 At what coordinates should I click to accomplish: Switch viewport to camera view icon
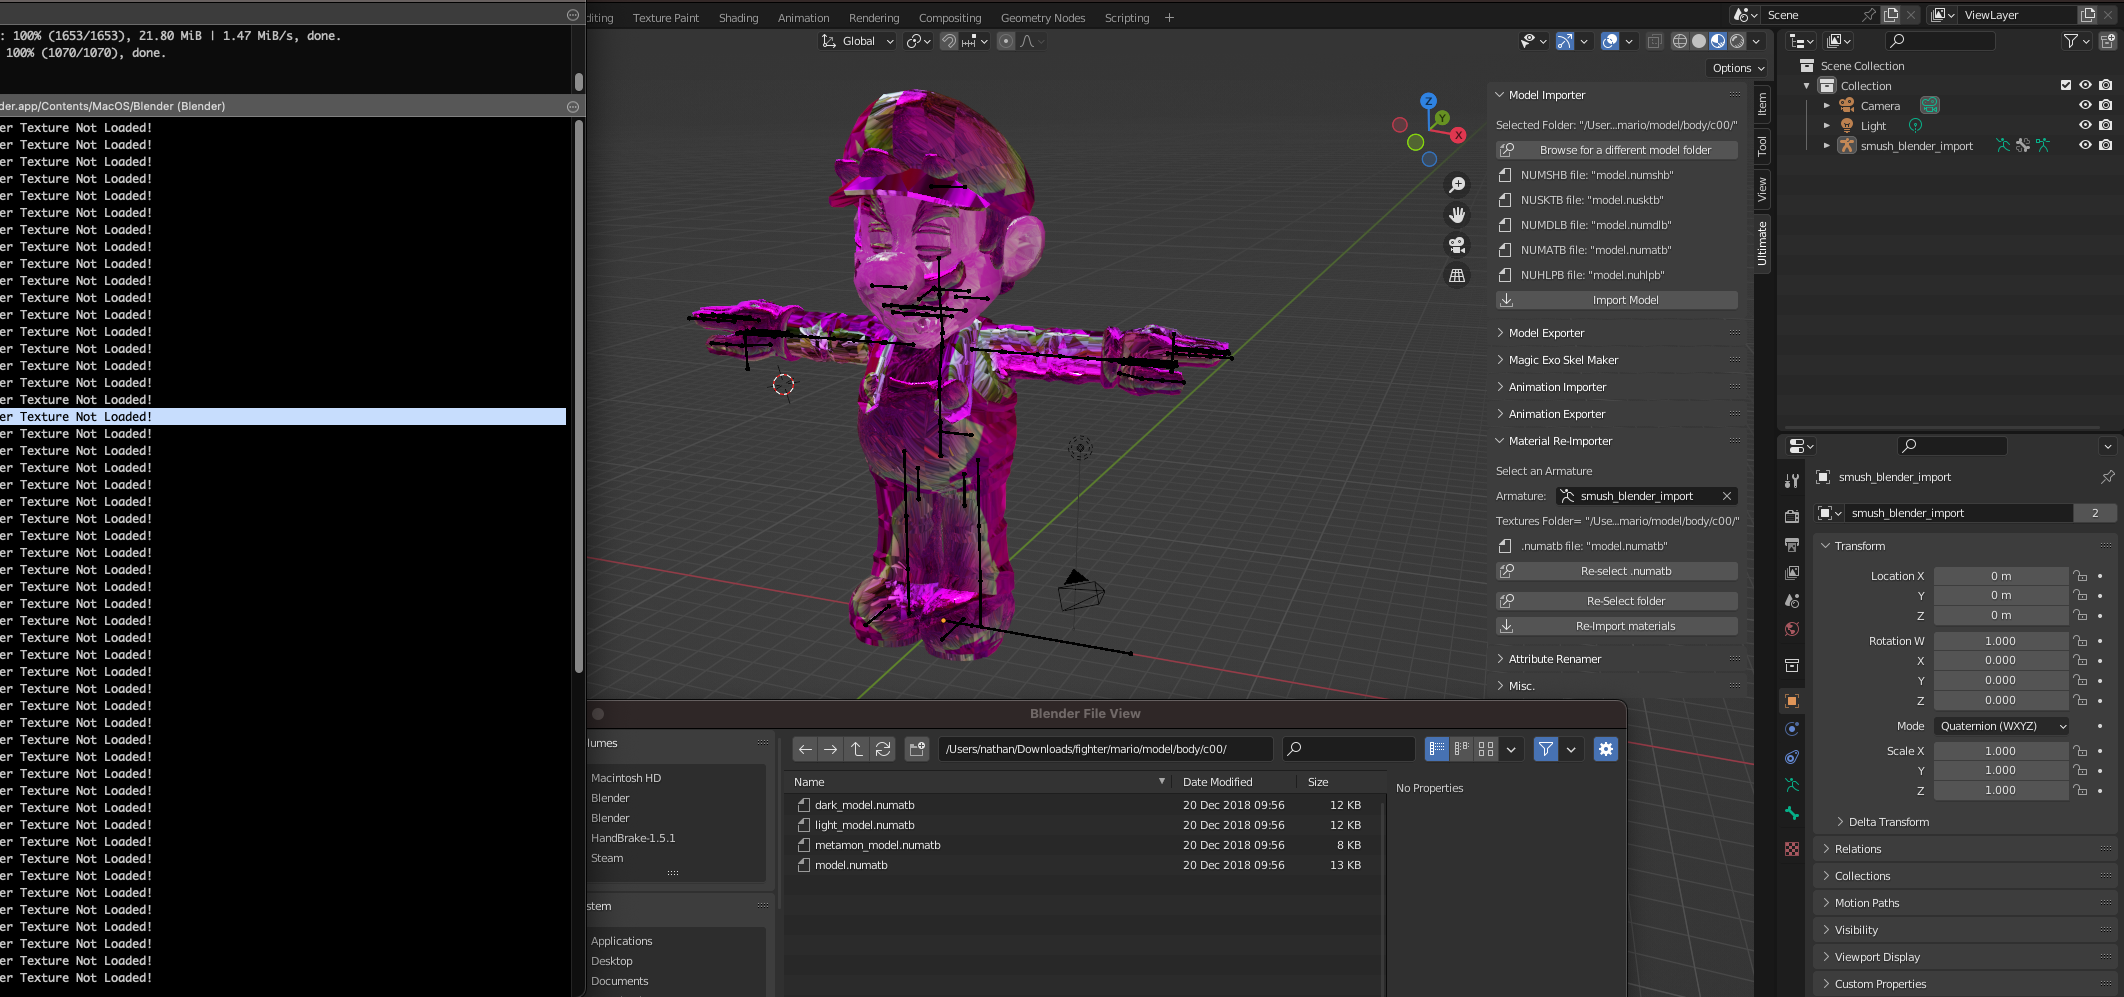1458,245
